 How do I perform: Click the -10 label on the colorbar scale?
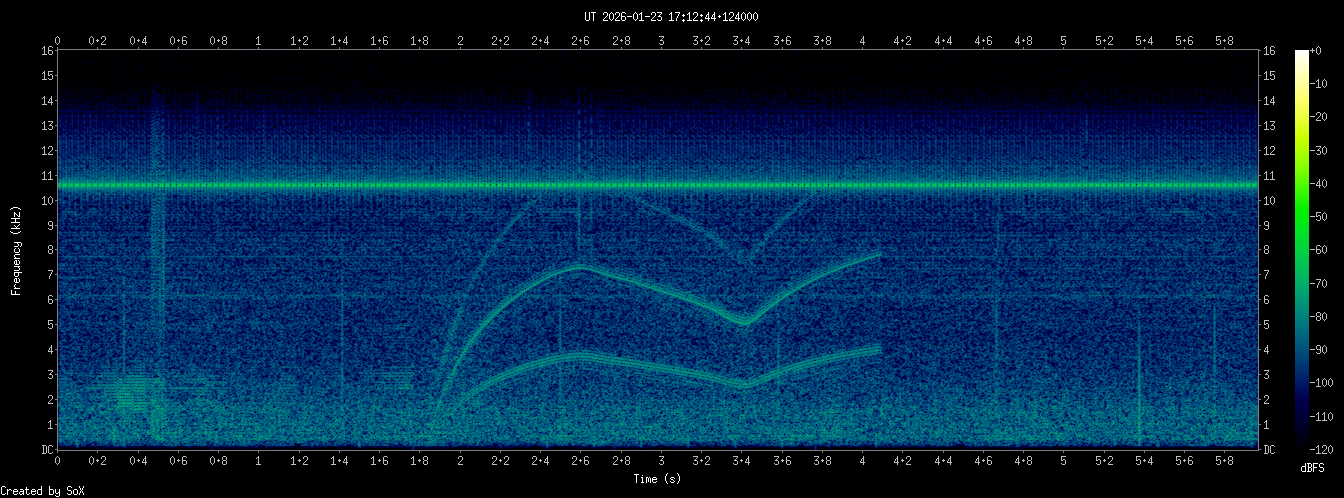click(x=1326, y=84)
